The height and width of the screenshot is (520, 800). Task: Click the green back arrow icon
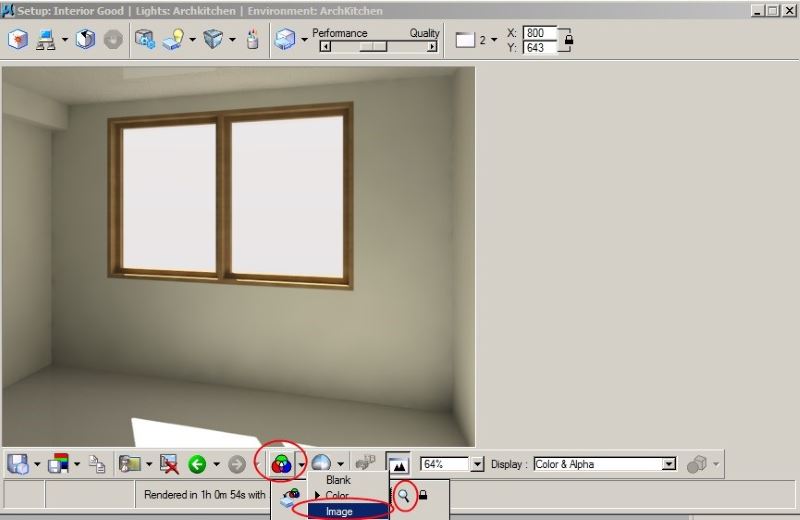pyautogui.click(x=197, y=464)
